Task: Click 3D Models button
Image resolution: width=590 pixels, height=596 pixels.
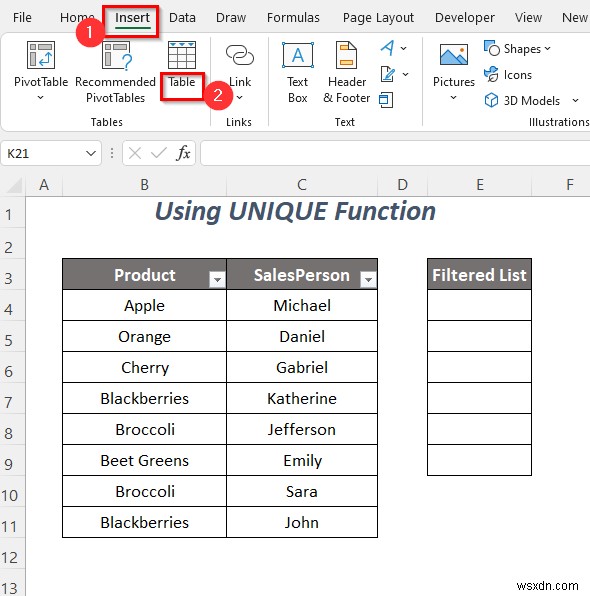Action: click(522, 100)
